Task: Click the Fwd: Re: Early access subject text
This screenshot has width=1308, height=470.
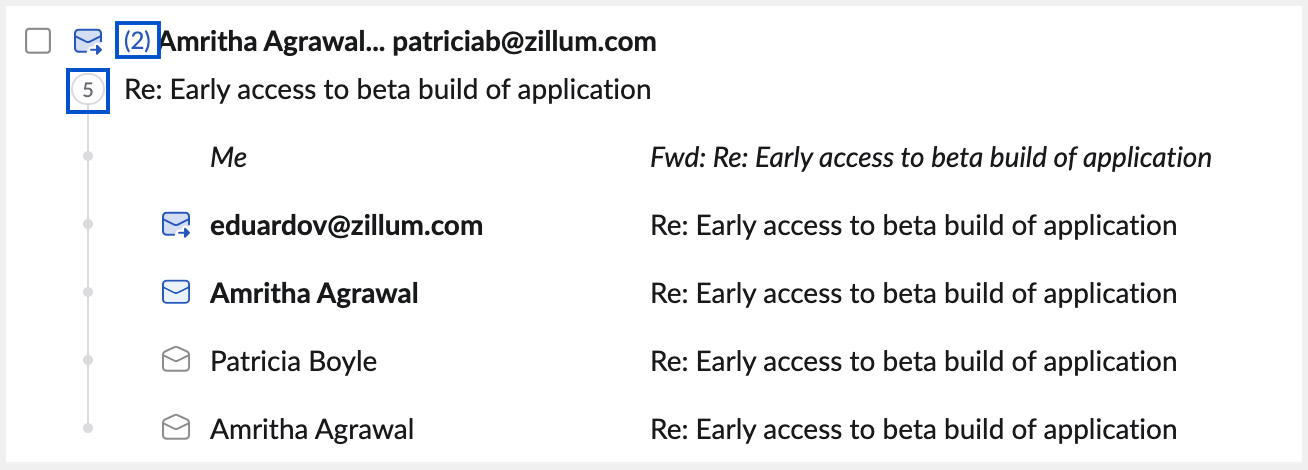Action: click(930, 158)
